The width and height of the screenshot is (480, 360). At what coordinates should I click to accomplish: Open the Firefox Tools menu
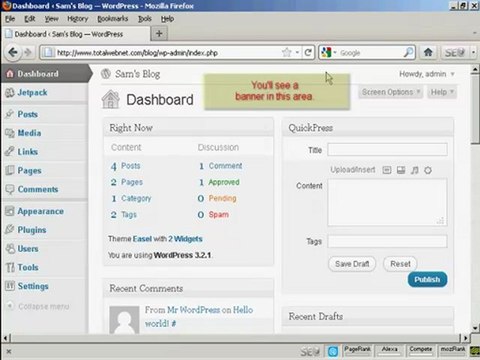(145, 19)
